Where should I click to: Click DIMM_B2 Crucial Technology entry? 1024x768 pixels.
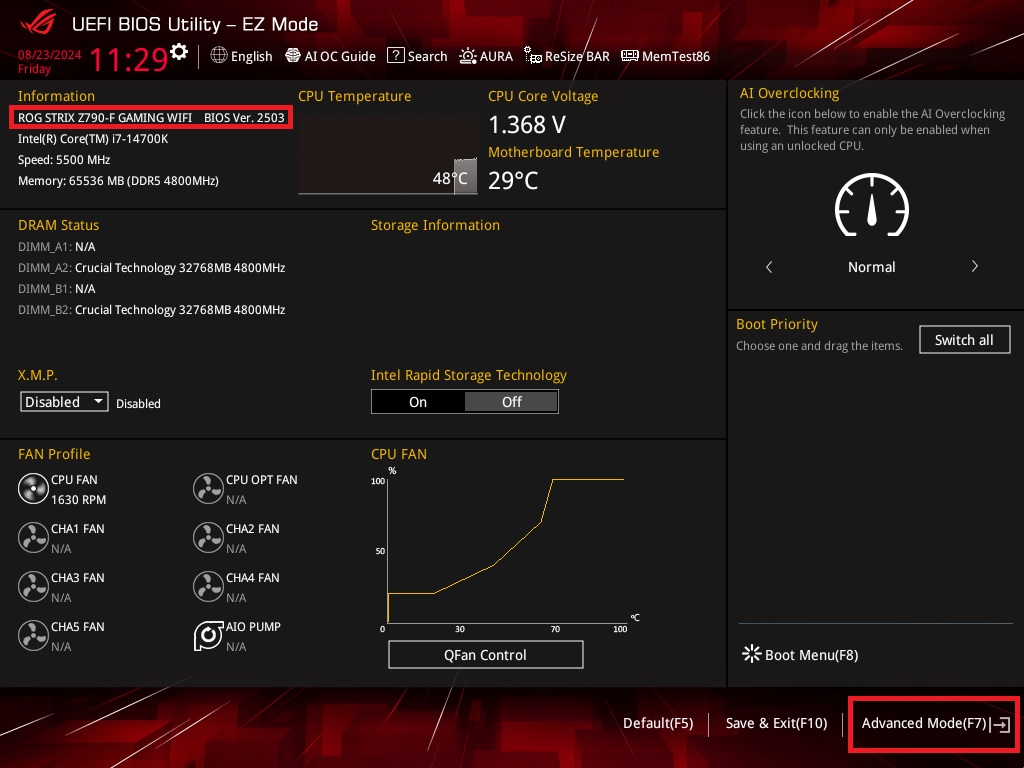pos(152,309)
